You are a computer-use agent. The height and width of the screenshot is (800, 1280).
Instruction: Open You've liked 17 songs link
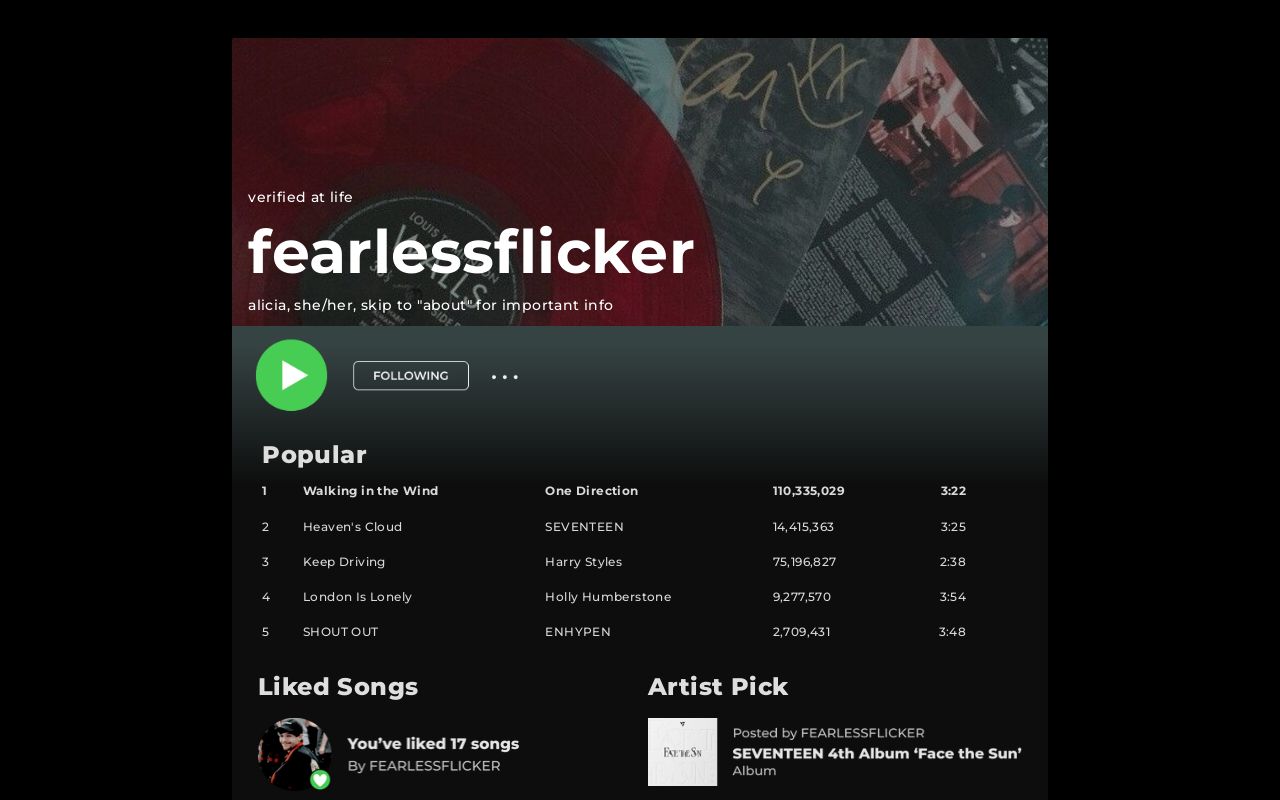433,744
